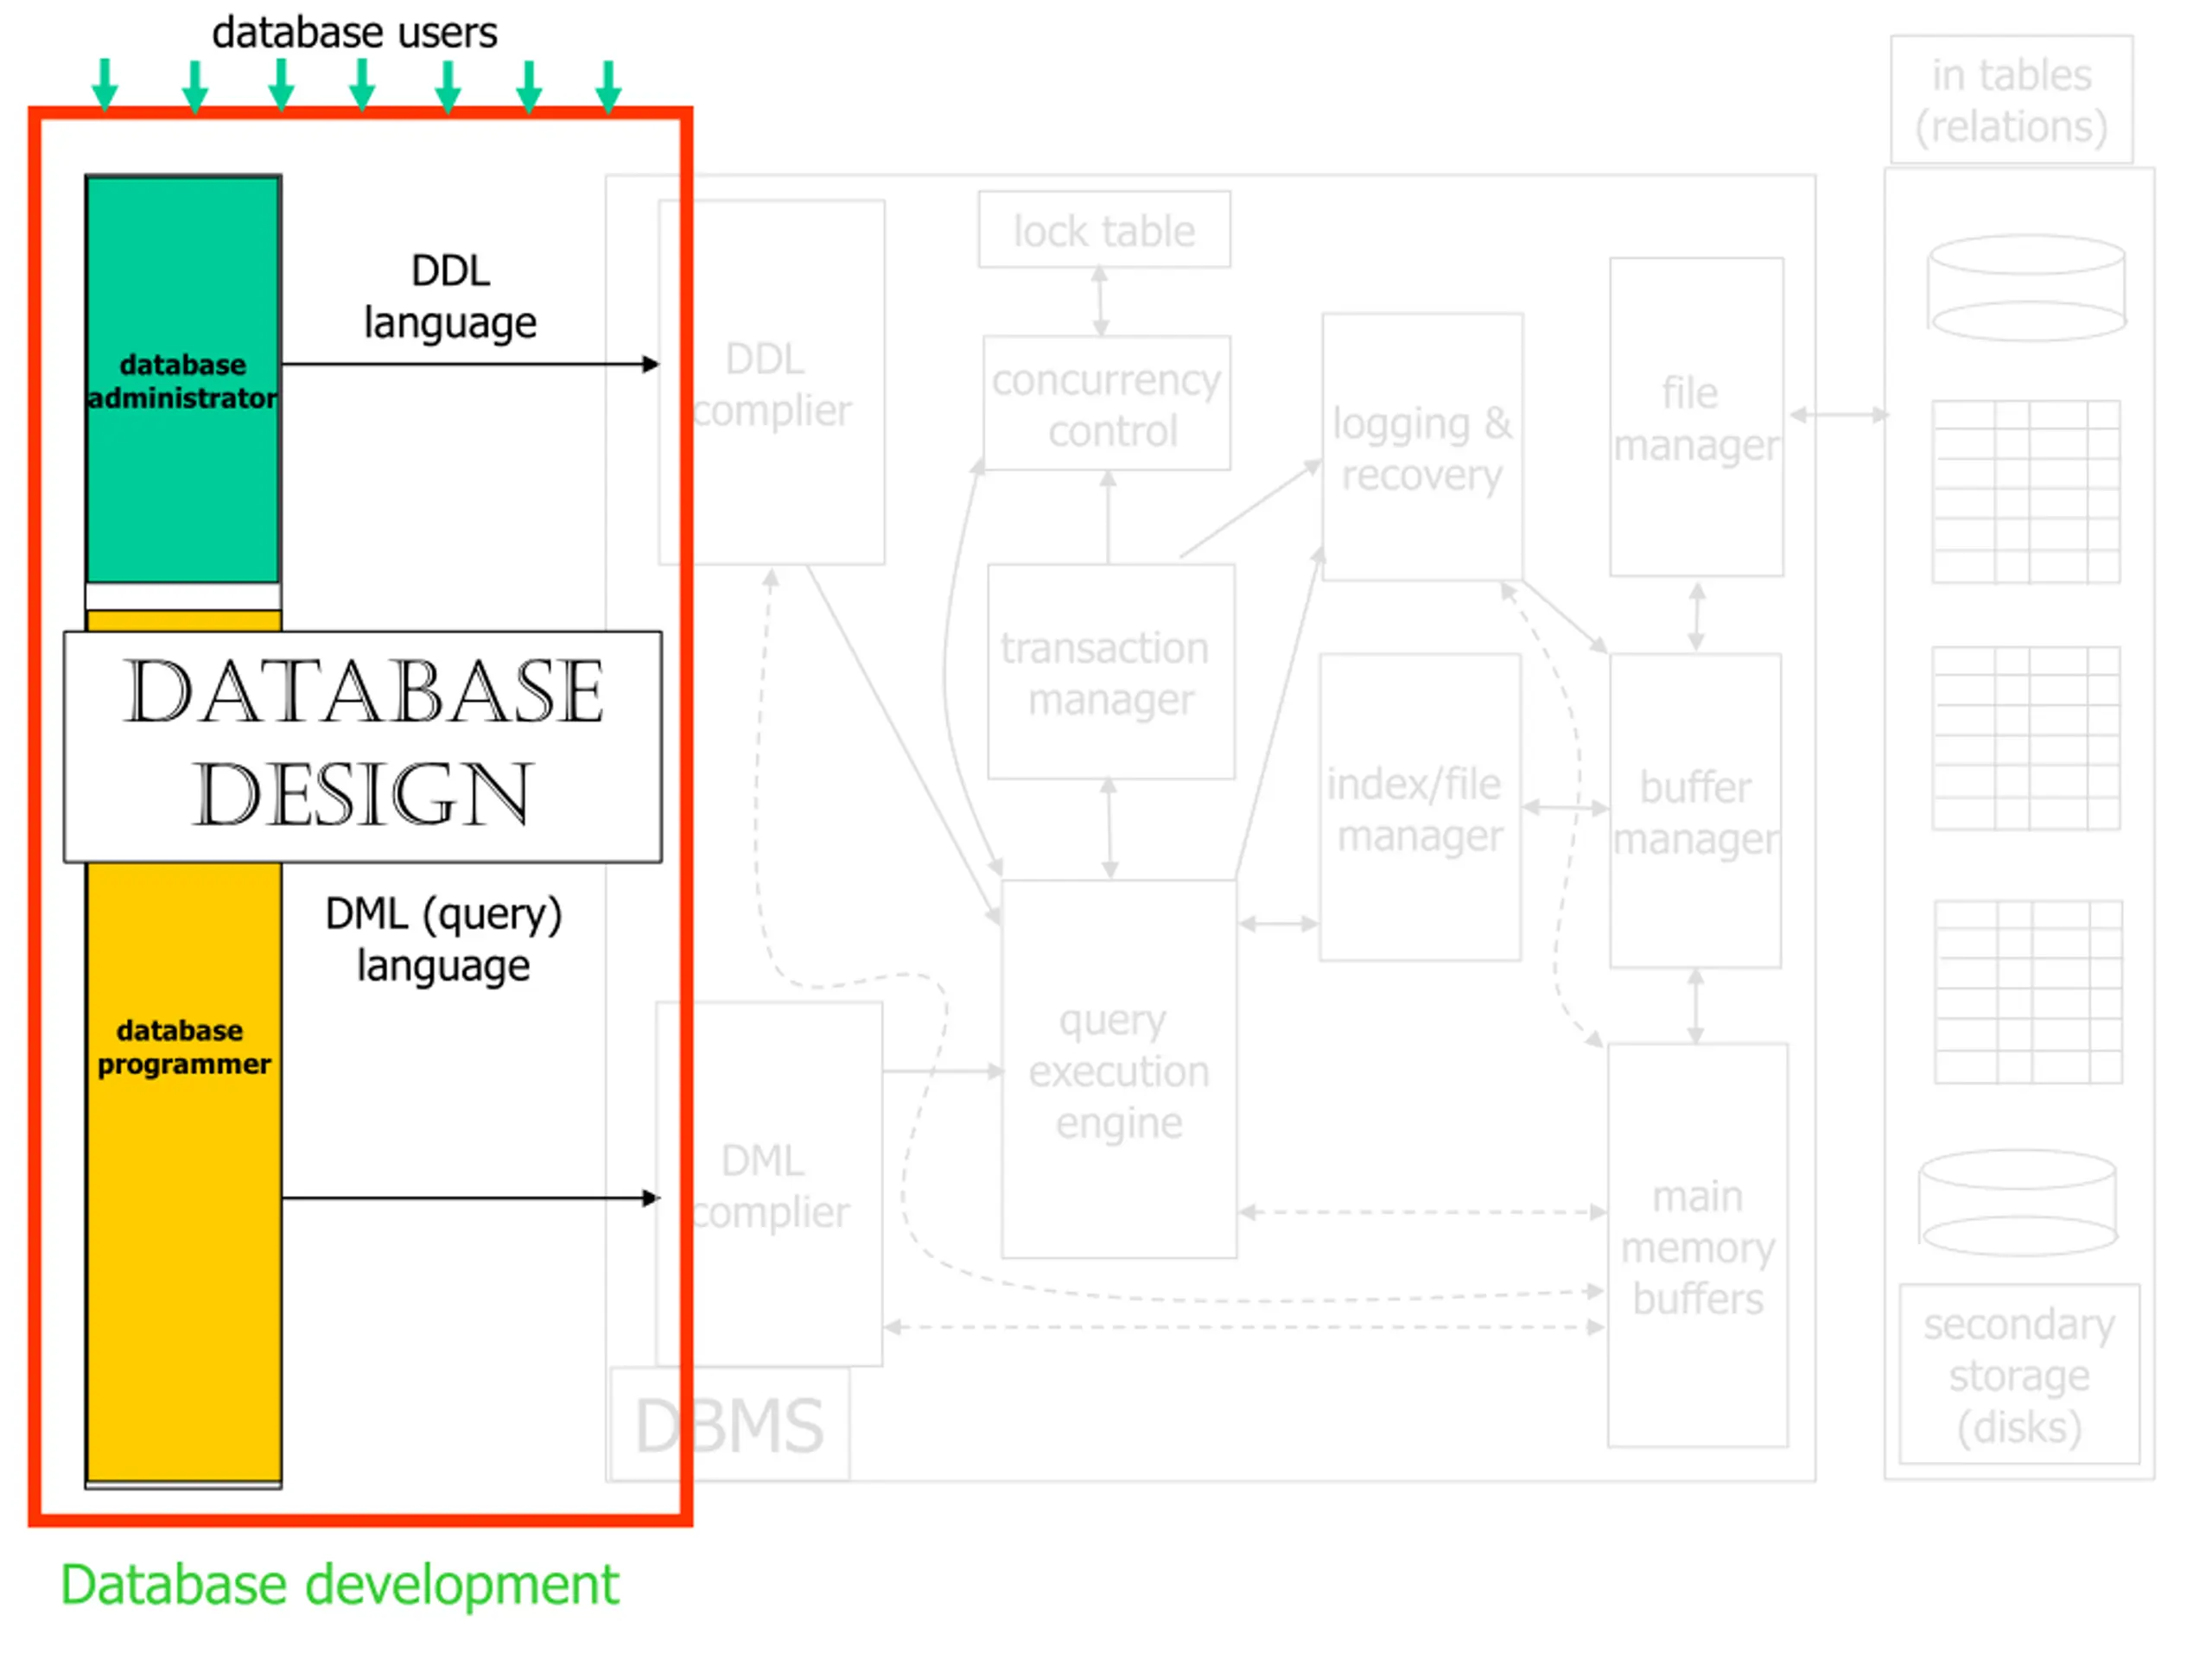
Task: Click the topmost table grid icon
Action: 2026,492
